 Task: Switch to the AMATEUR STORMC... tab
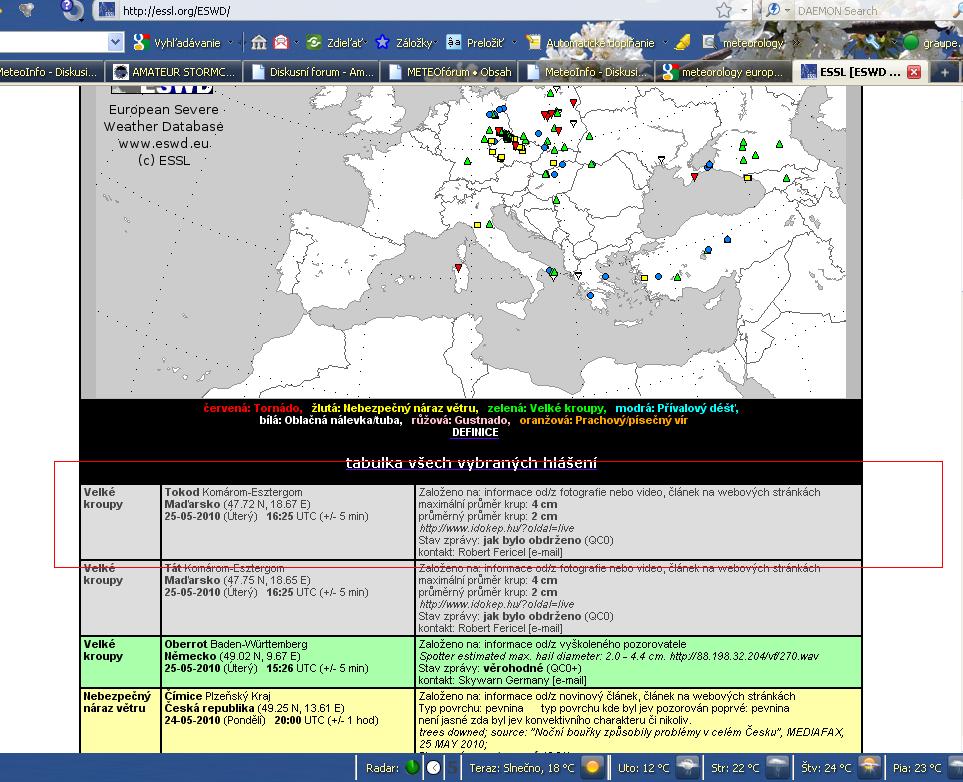tap(174, 72)
